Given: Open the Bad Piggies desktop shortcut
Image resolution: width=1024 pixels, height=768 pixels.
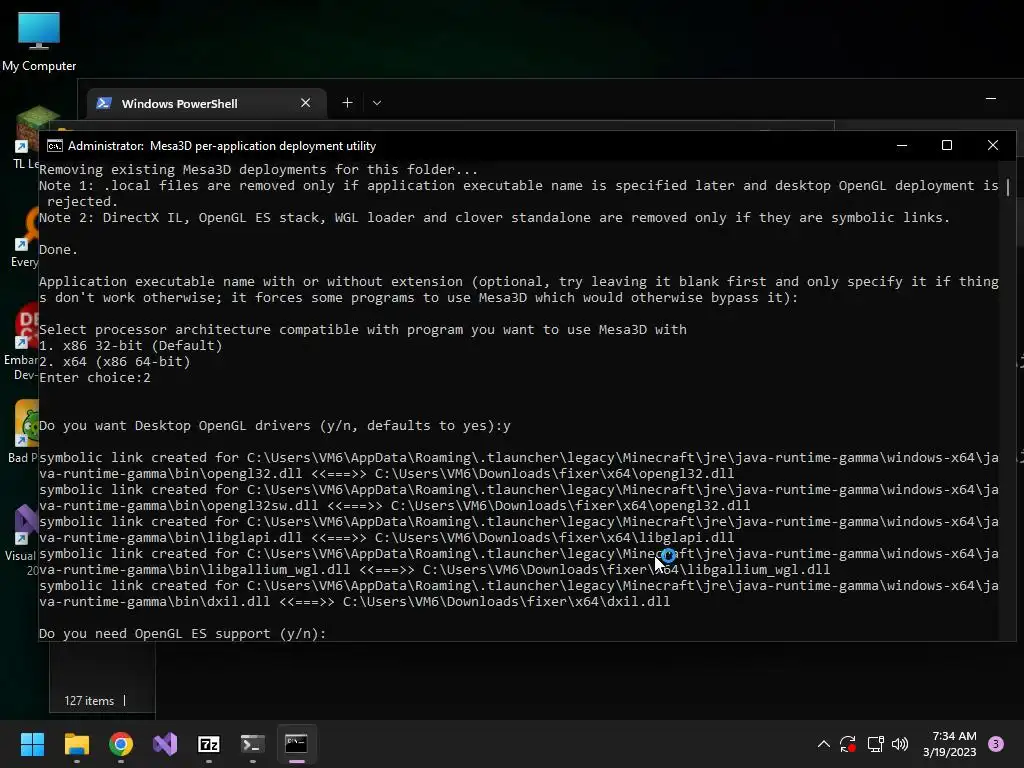Looking at the screenshot, I should click(24, 431).
